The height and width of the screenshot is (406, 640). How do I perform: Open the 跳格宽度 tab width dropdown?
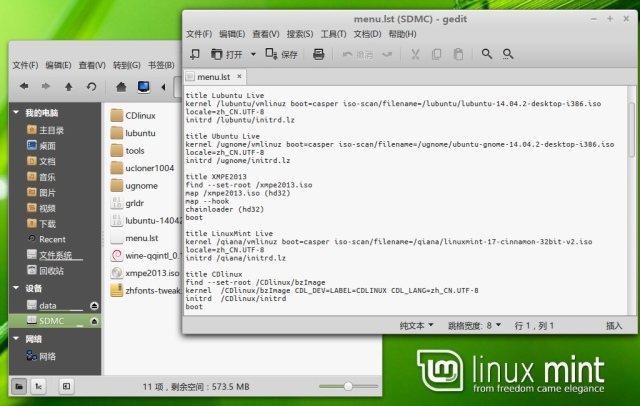(x=474, y=326)
